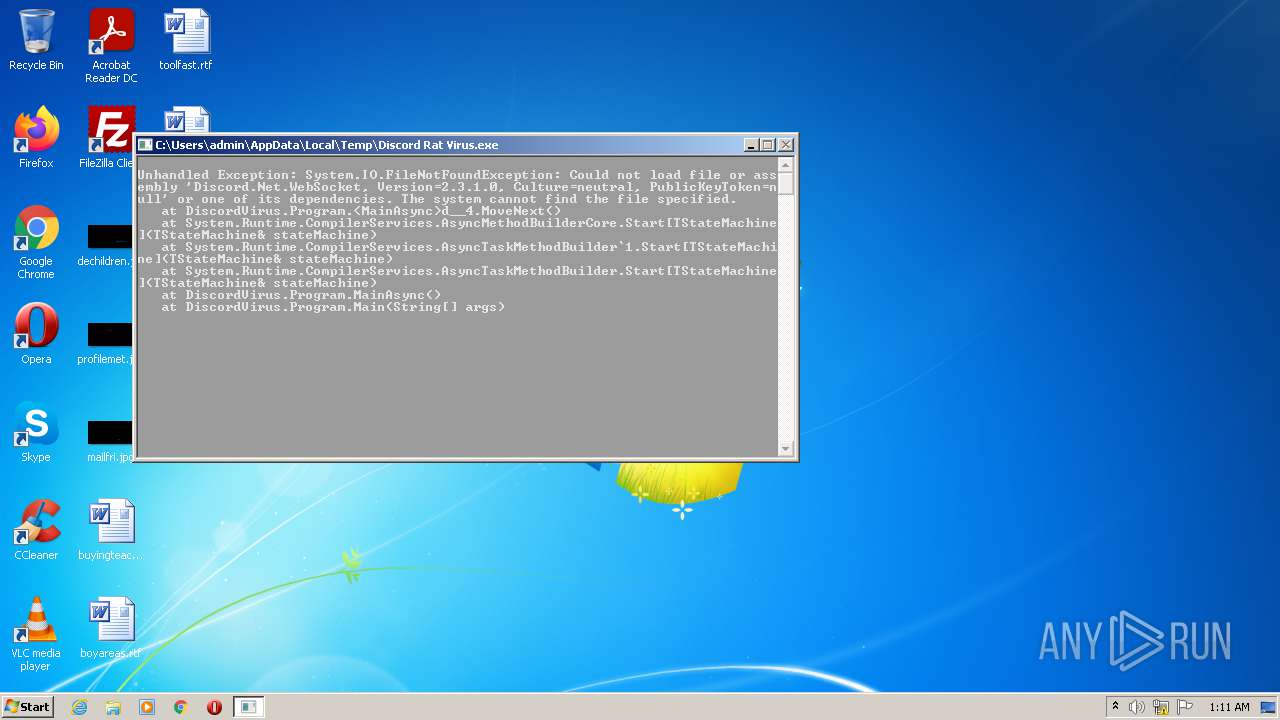This screenshot has width=1280, height=720.
Task: Click Show desktop button in tray corner
Action: (x=1268, y=707)
